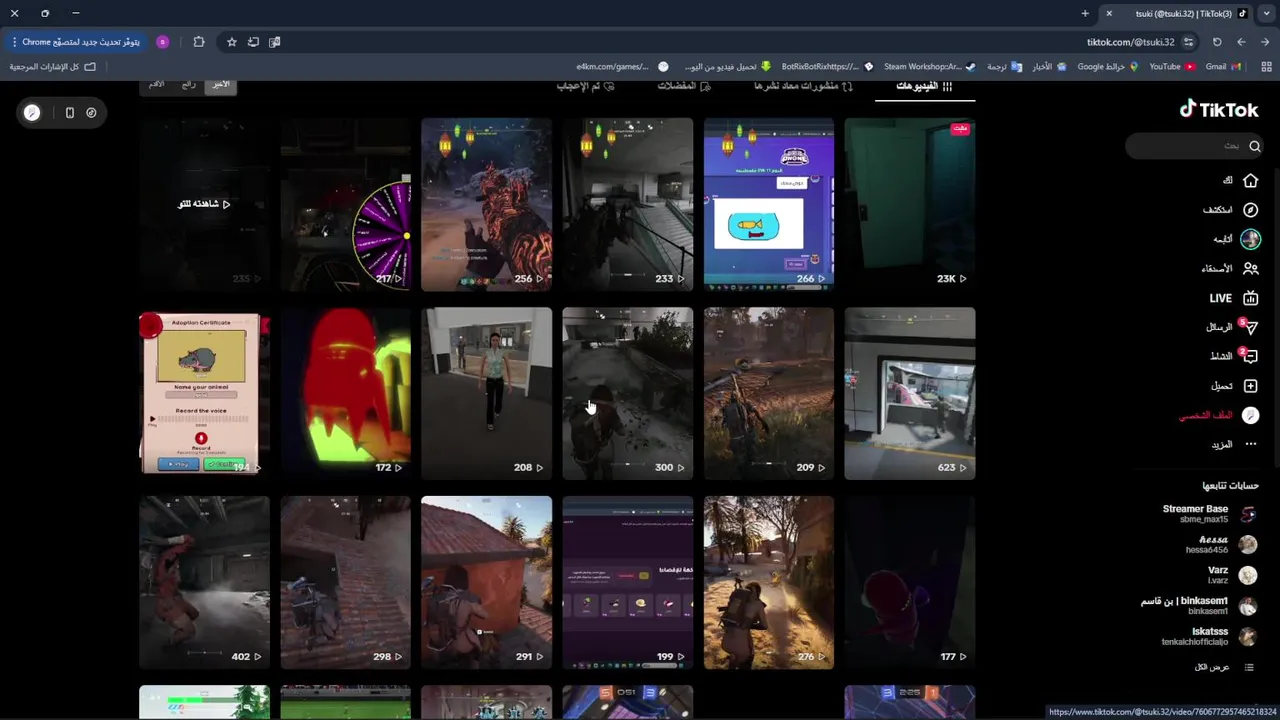Screen dimensions: 1280x720
Task: Click the address bar URL tiktok.com/@tsuki.32
Action: pyautogui.click(x=1131, y=42)
